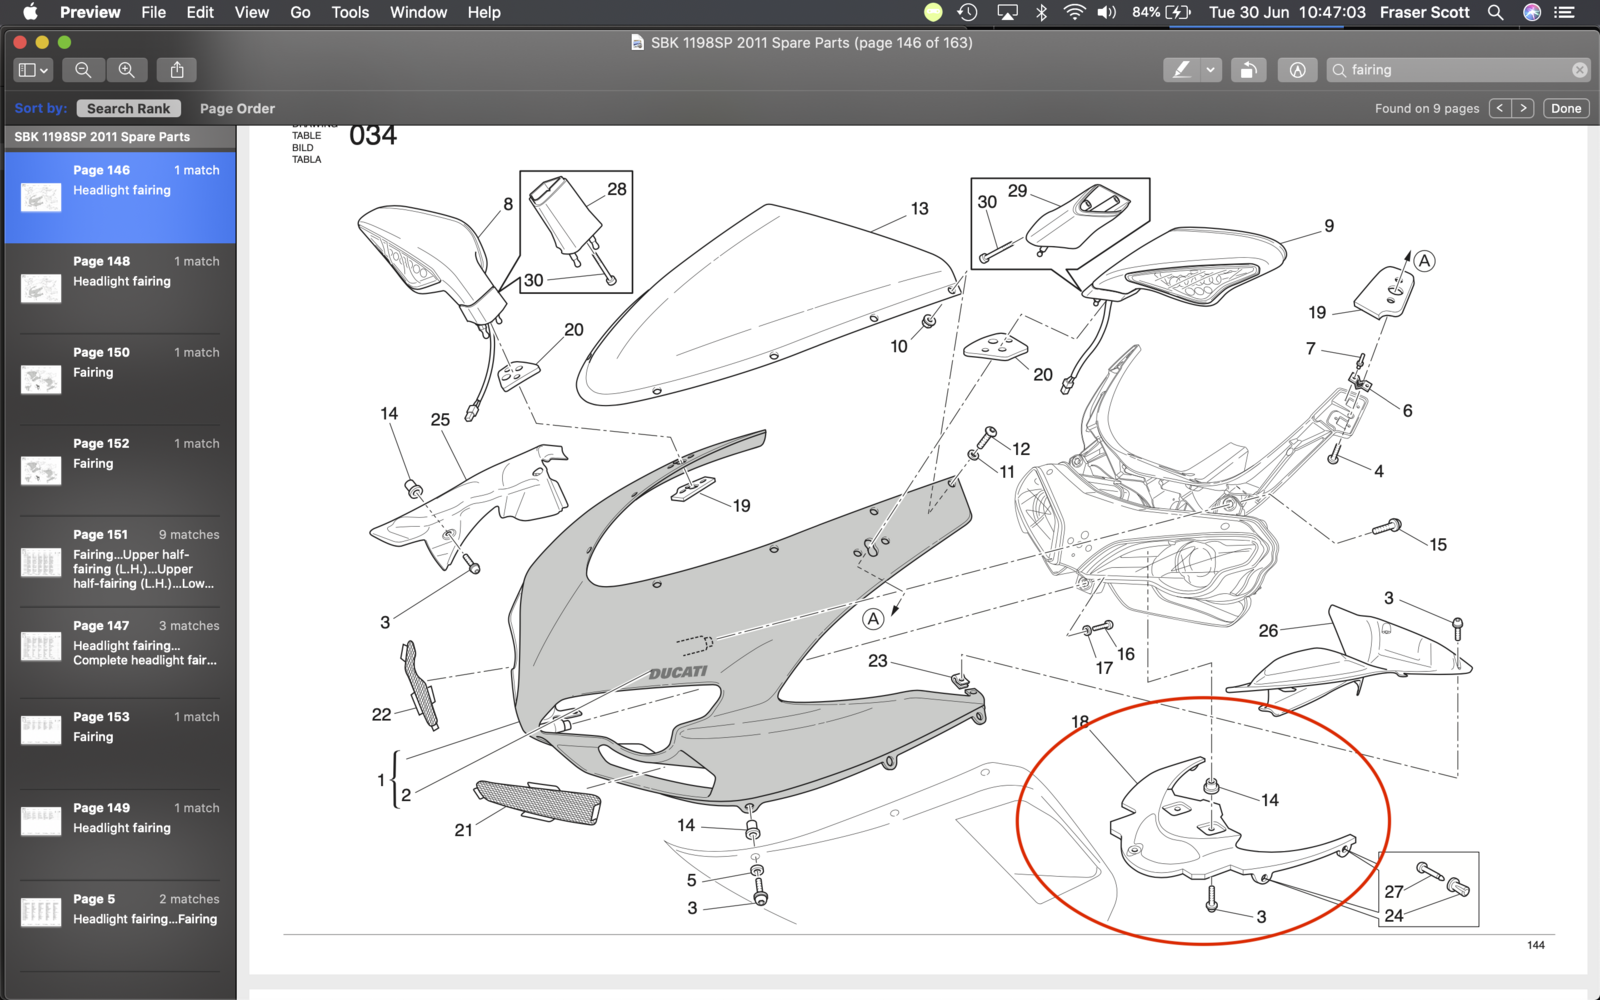The height and width of the screenshot is (1000, 1600).
Task: Open Spotlight search in the menu bar
Action: coord(1495,13)
